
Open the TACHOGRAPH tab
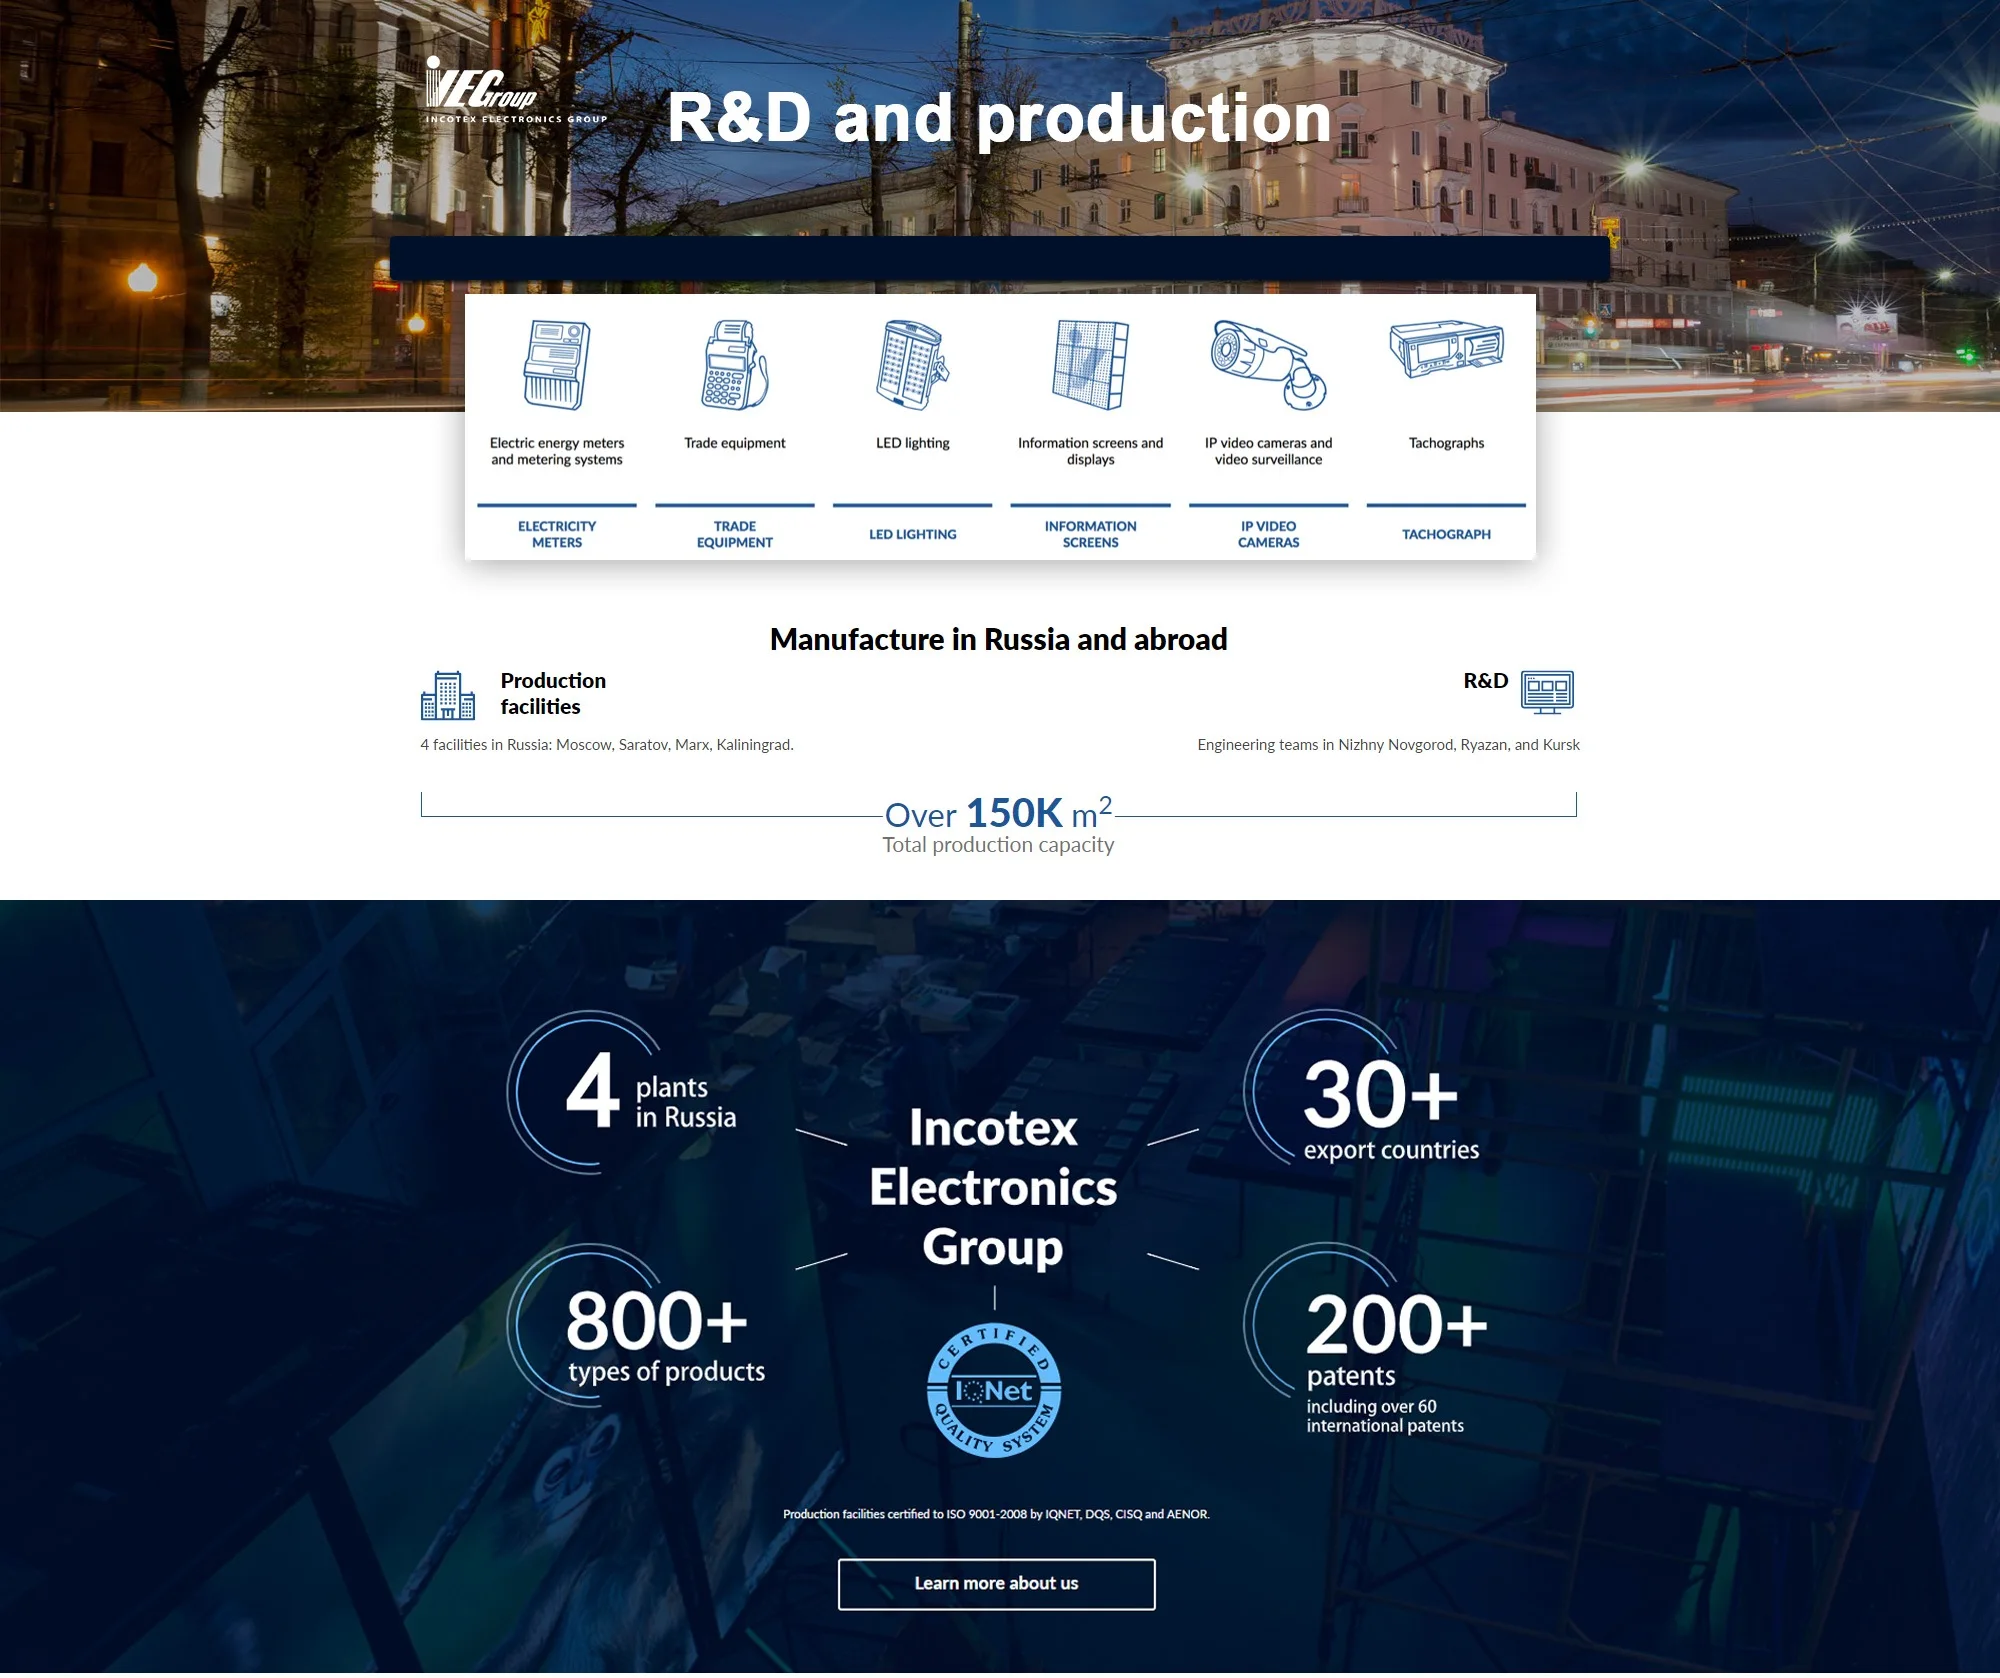coord(1446,534)
